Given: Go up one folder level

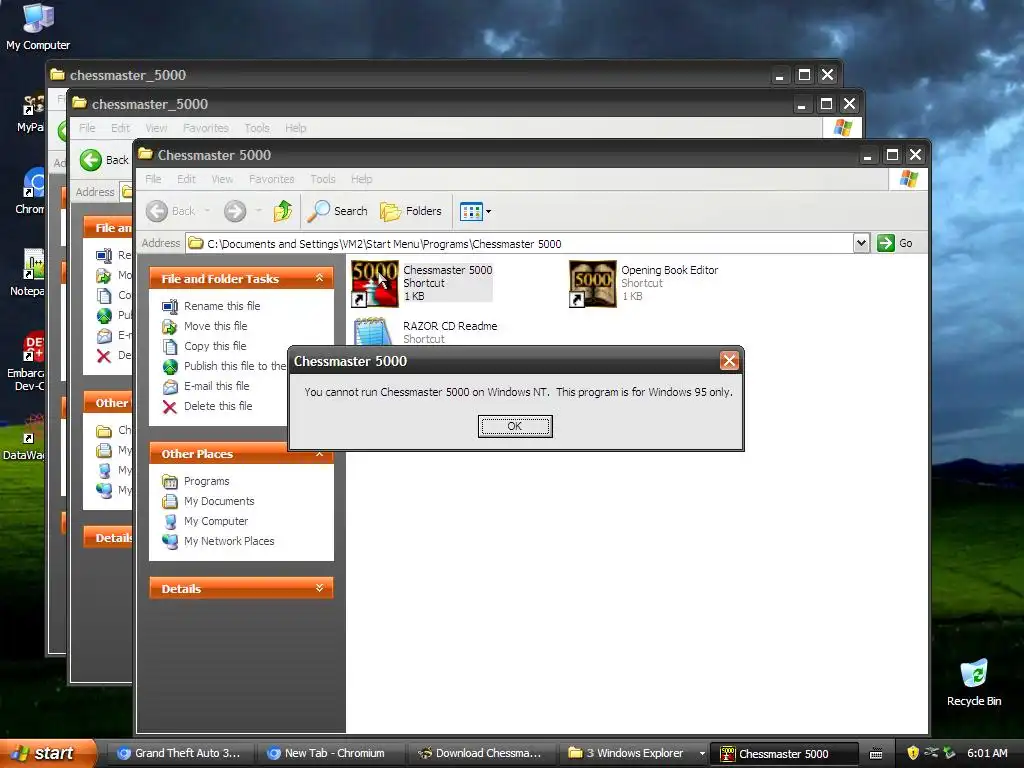Looking at the screenshot, I should click(x=283, y=211).
